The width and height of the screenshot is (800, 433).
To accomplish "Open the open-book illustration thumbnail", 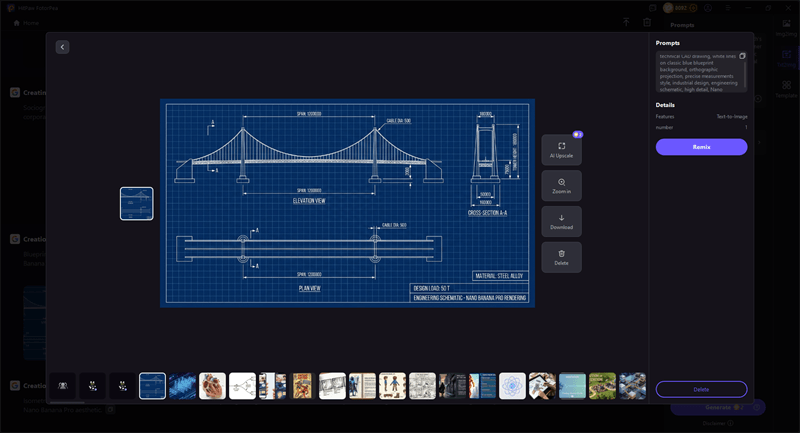I will click(x=362, y=386).
